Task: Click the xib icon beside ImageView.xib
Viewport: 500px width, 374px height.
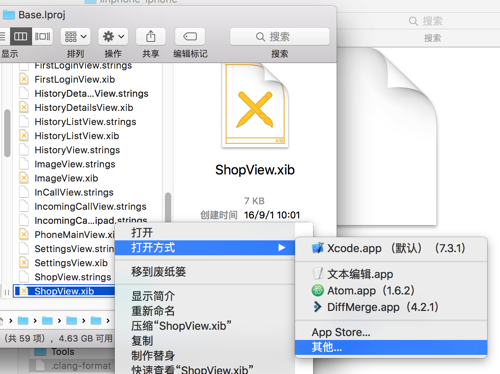Action: [24, 178]
